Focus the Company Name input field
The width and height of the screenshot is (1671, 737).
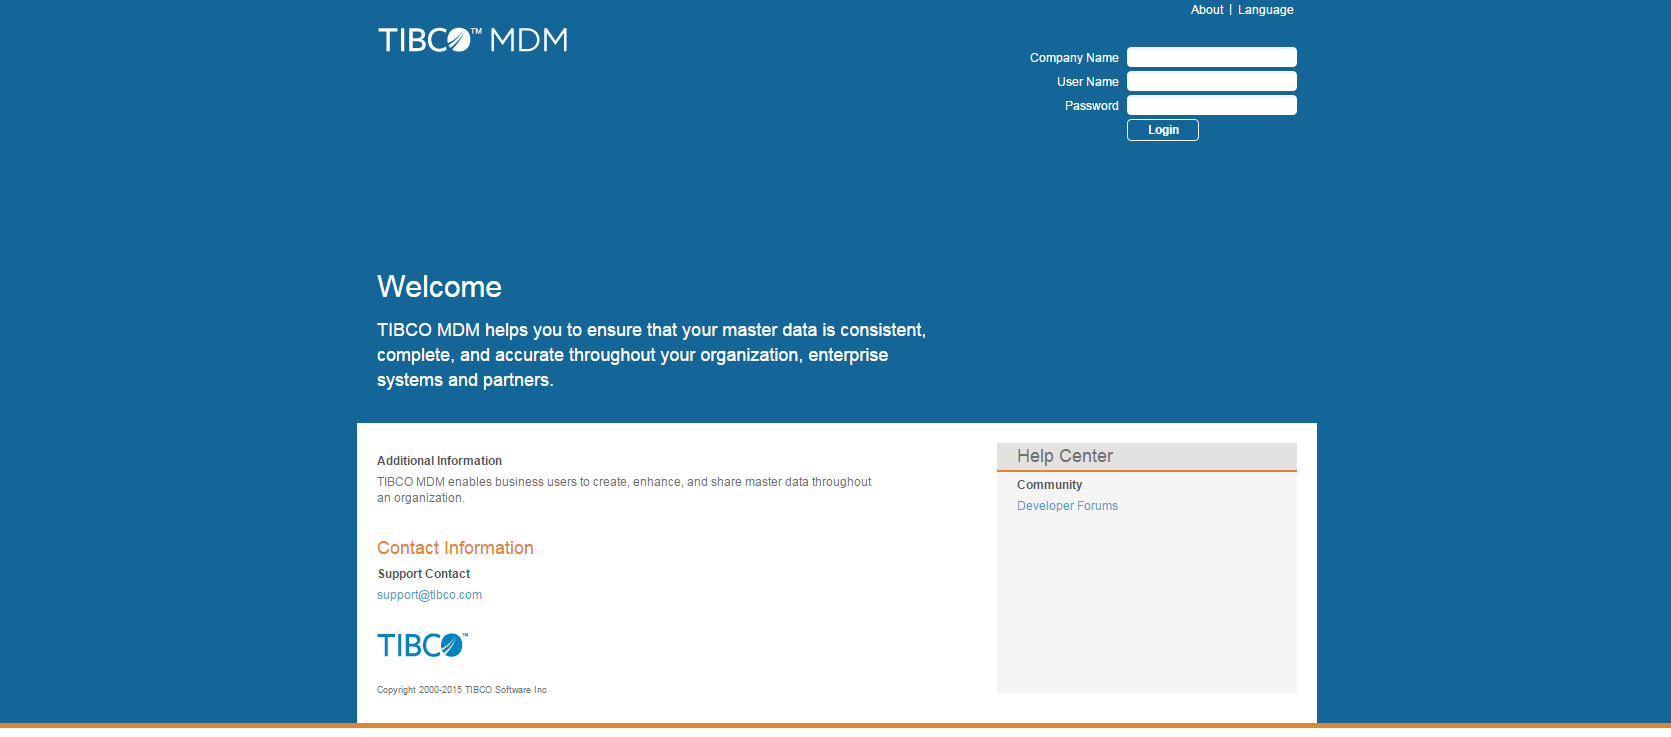click(x=1211, y=57)
